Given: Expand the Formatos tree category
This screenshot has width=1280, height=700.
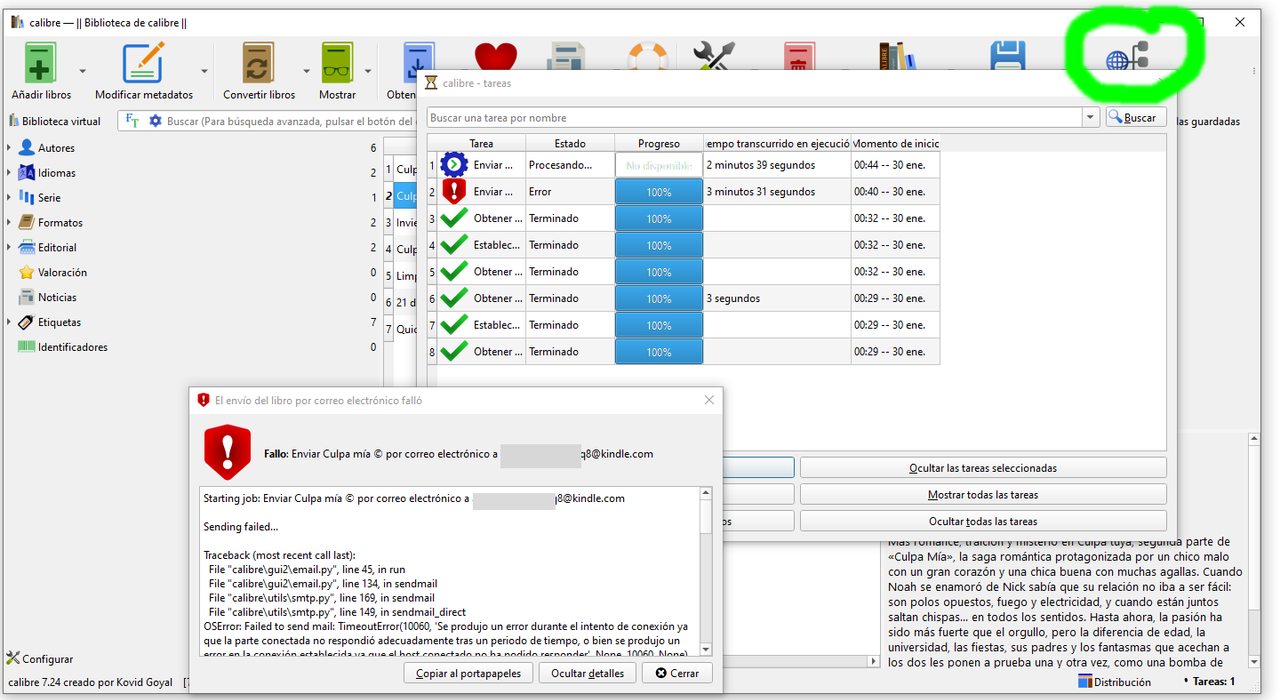Looking at the screenshot, I should pyautogui.click(x=10, y=223).
